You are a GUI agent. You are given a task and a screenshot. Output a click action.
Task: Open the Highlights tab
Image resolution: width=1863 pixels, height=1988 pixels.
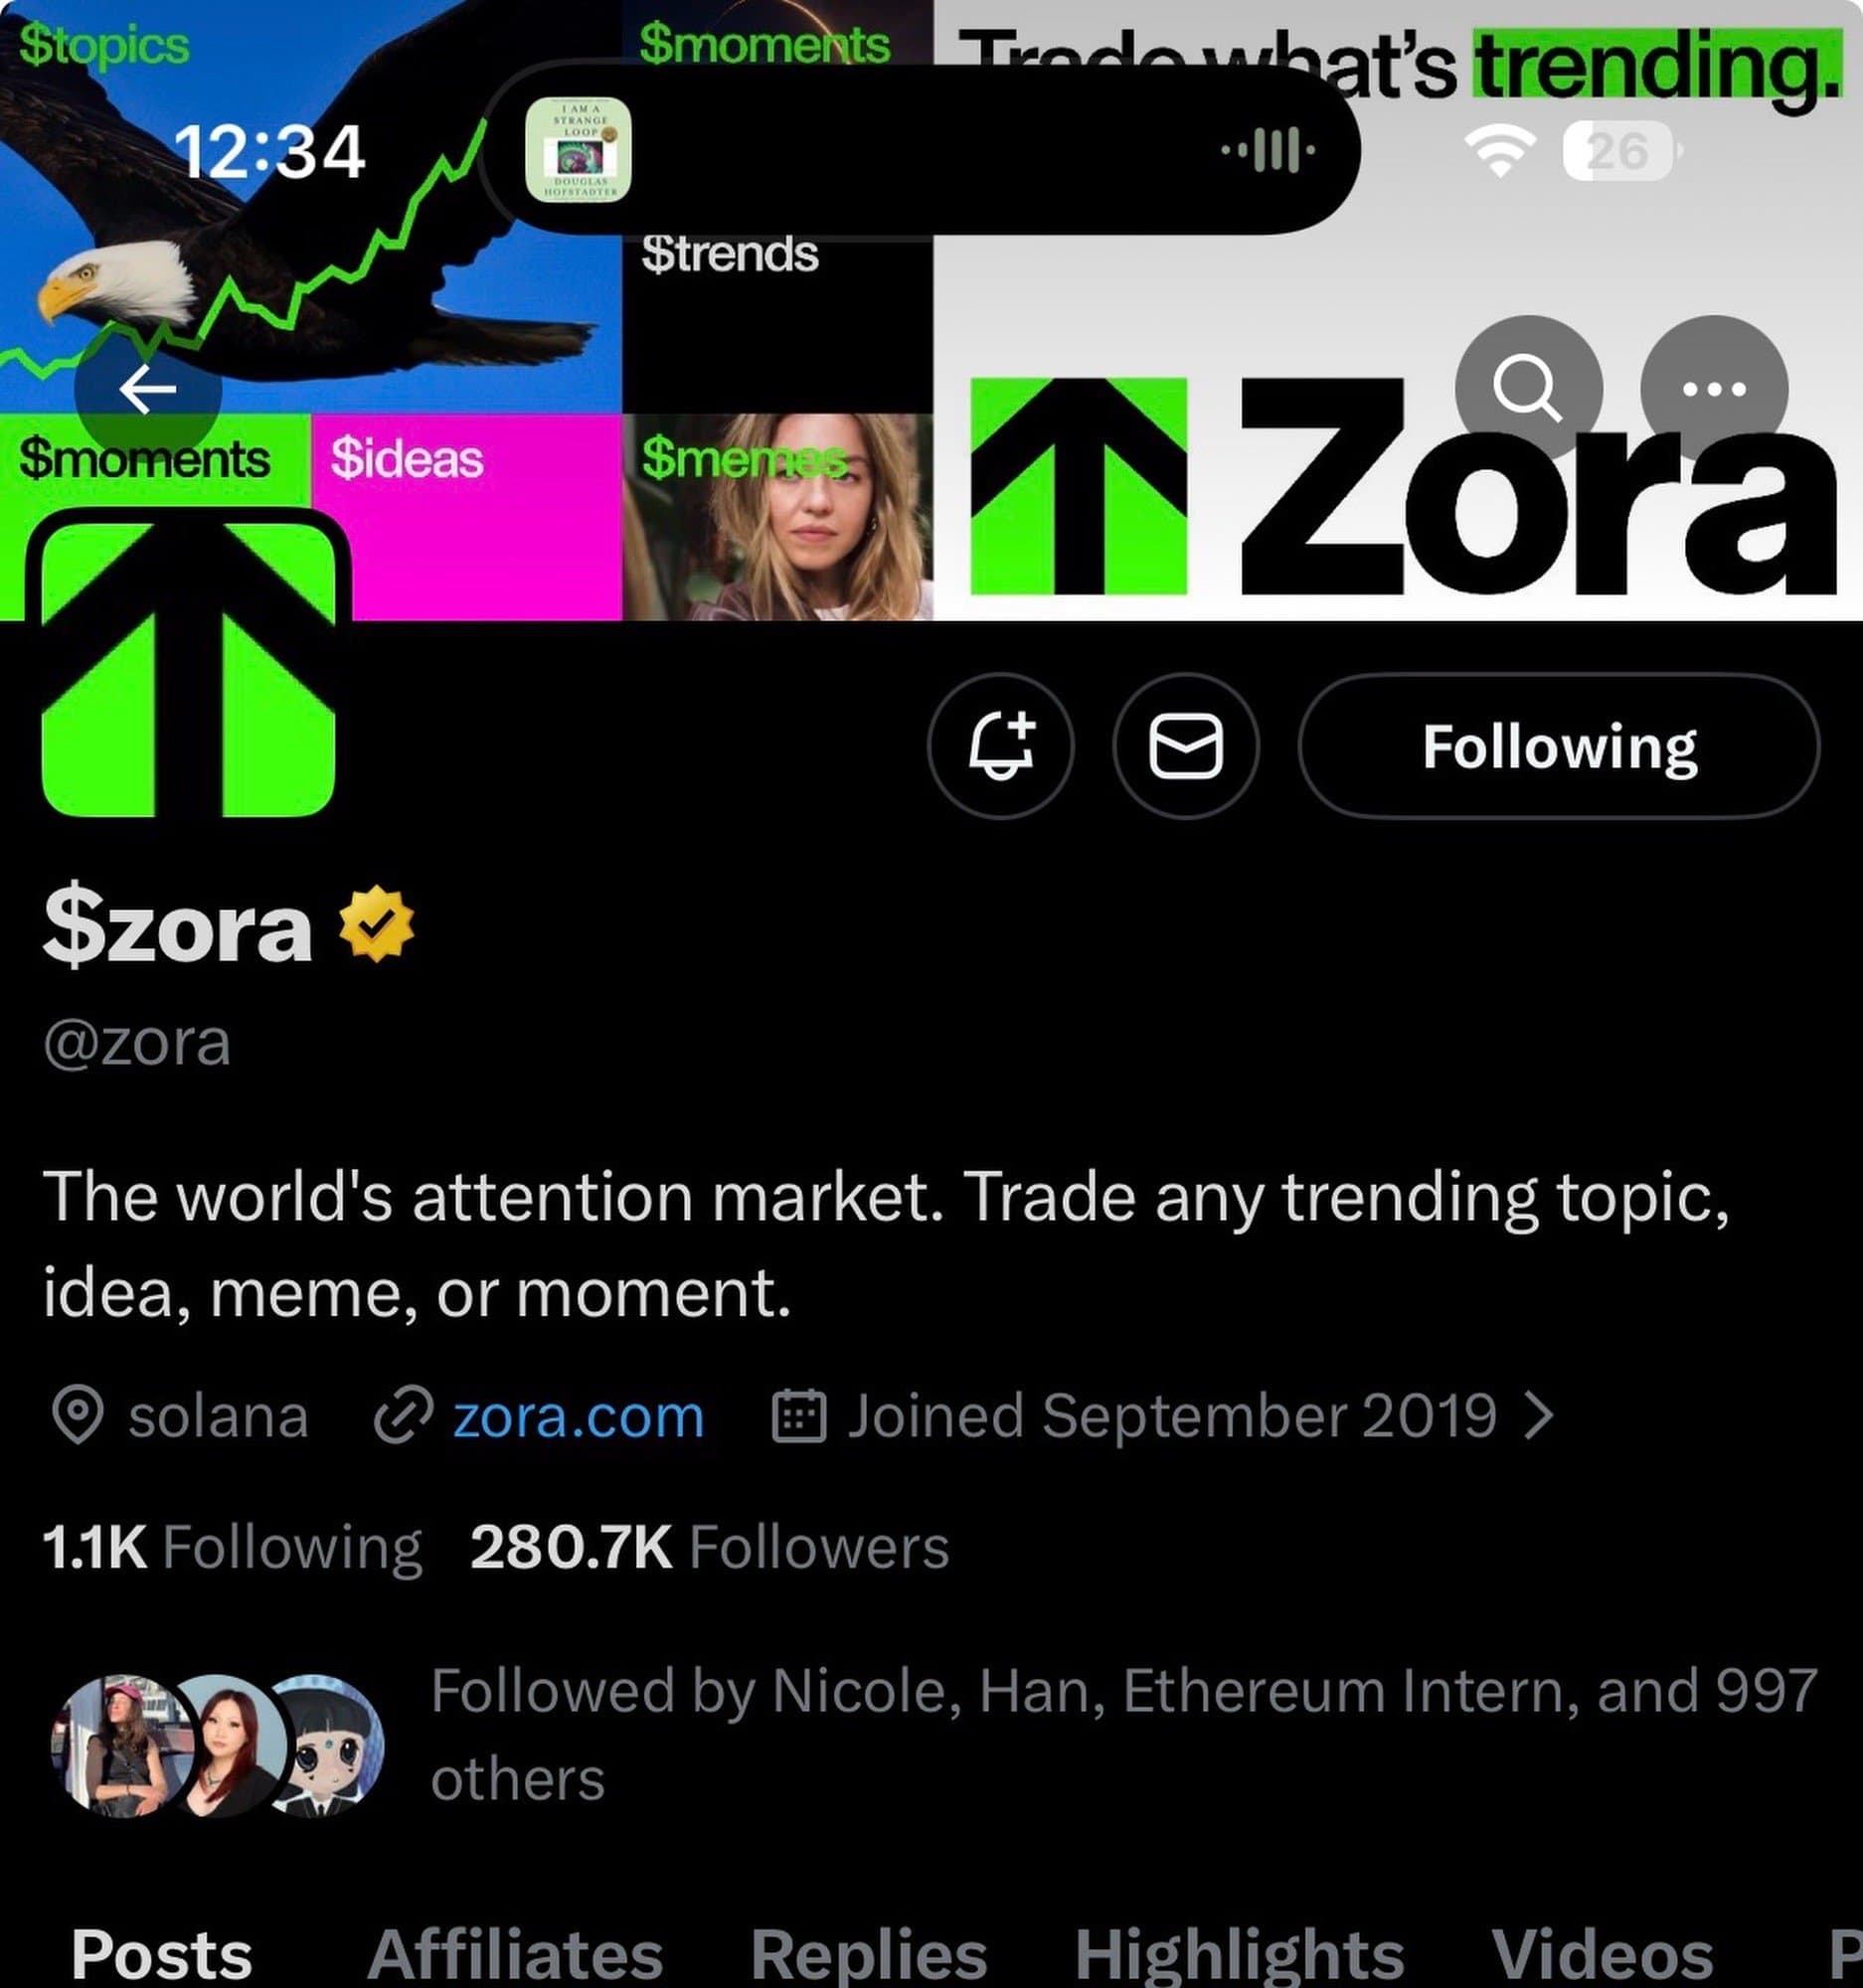[x=1240, y=1954]
